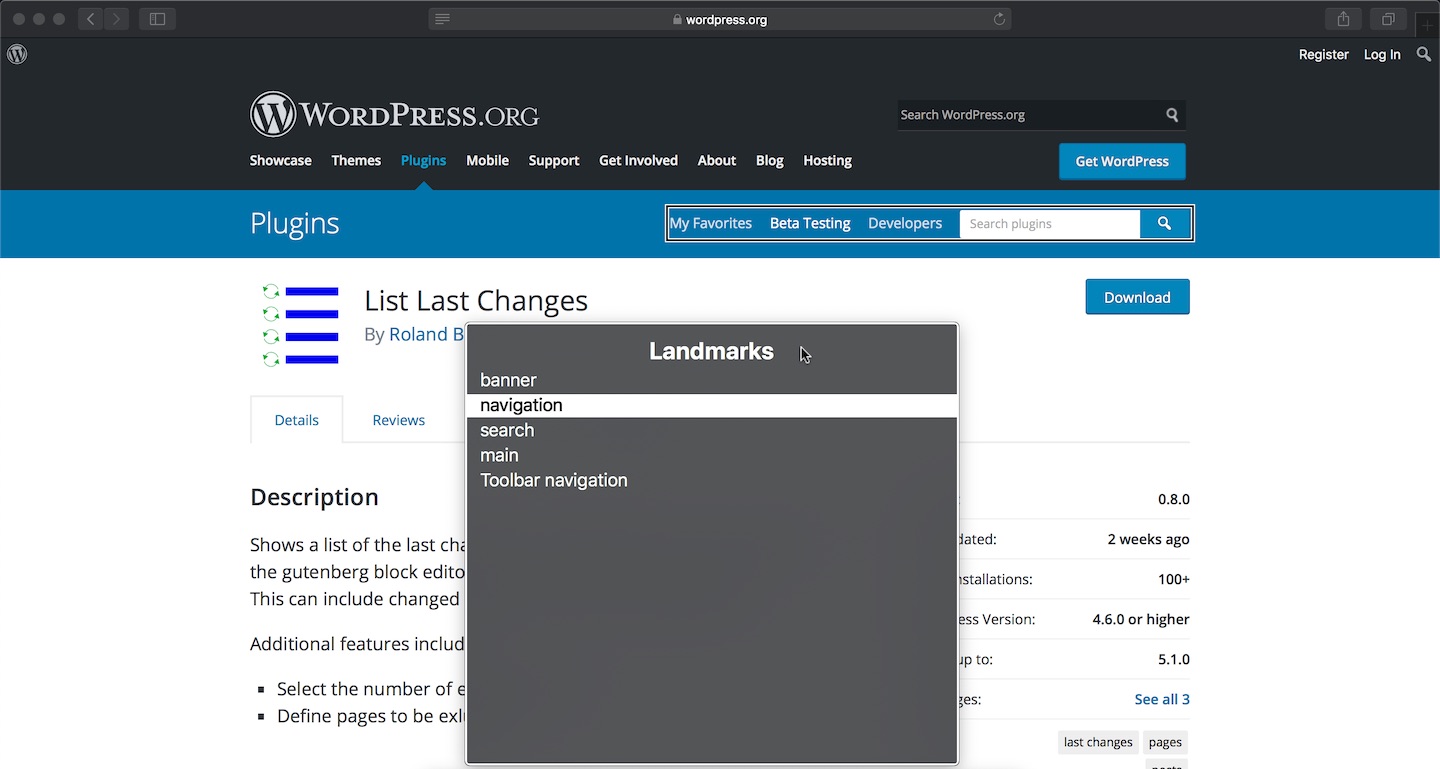Open the Reader view icon in address bar
The image size is (1440, 769).
point(442,19)
